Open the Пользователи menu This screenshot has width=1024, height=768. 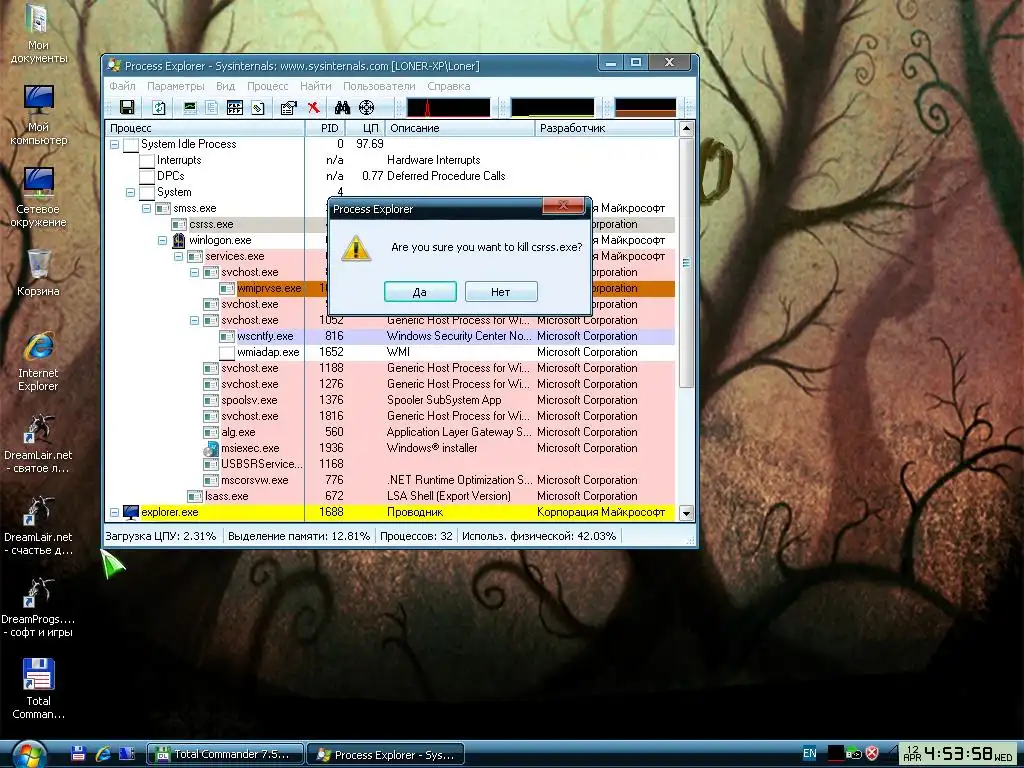(x=379, y=86)
